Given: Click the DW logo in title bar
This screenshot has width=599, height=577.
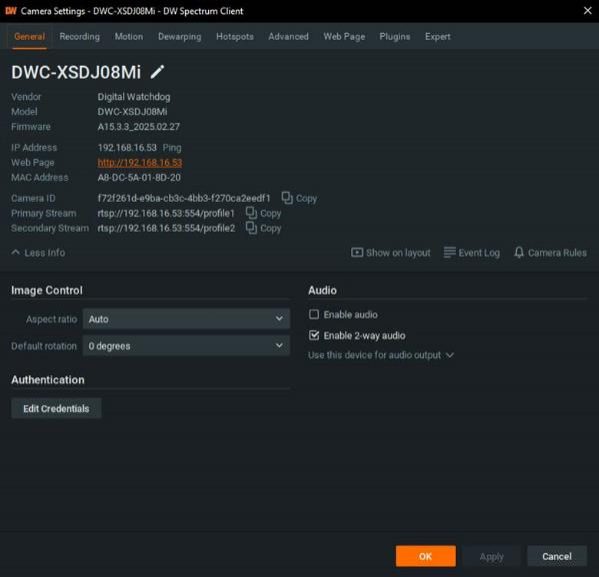Looking at the screenshot, I should [11, 11].
